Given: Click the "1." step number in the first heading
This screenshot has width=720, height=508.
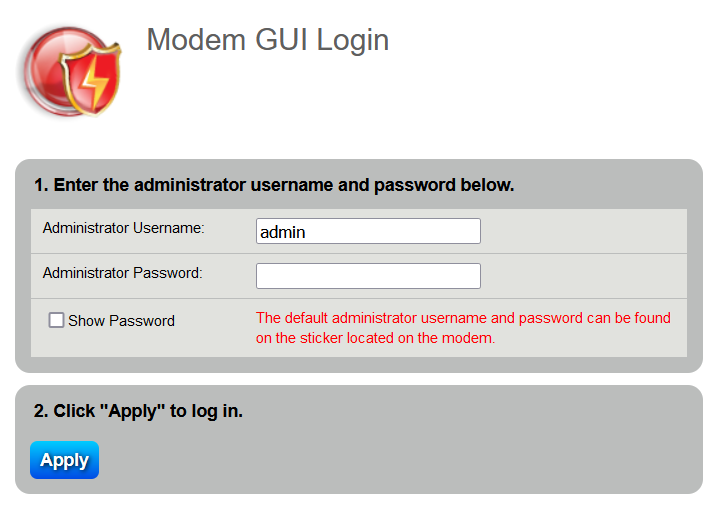Looking at the screenshot, I should coord(41,185).
